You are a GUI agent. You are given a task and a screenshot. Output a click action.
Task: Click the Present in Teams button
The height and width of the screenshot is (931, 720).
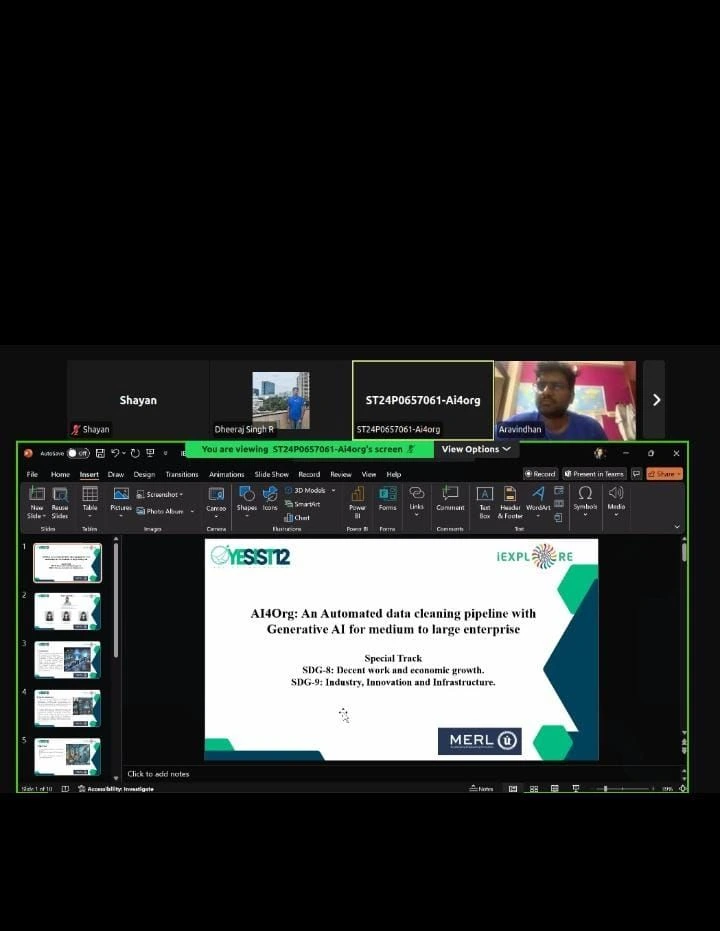[594, 474]
